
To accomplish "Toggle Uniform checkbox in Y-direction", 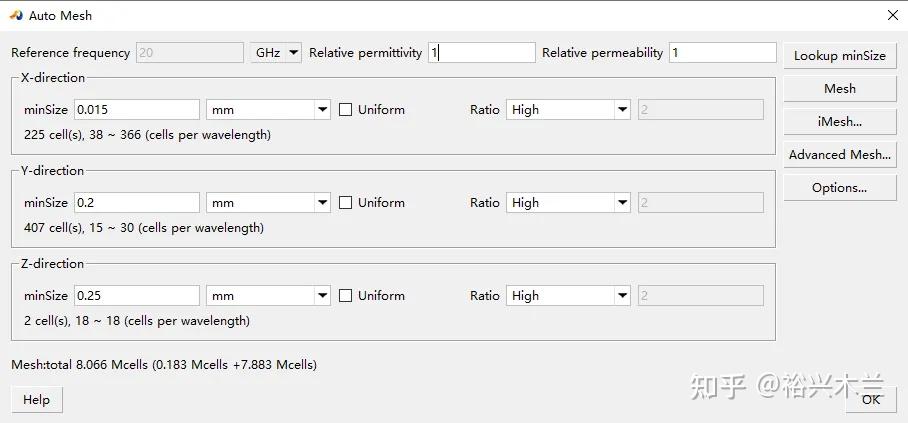I will point(346,203).
